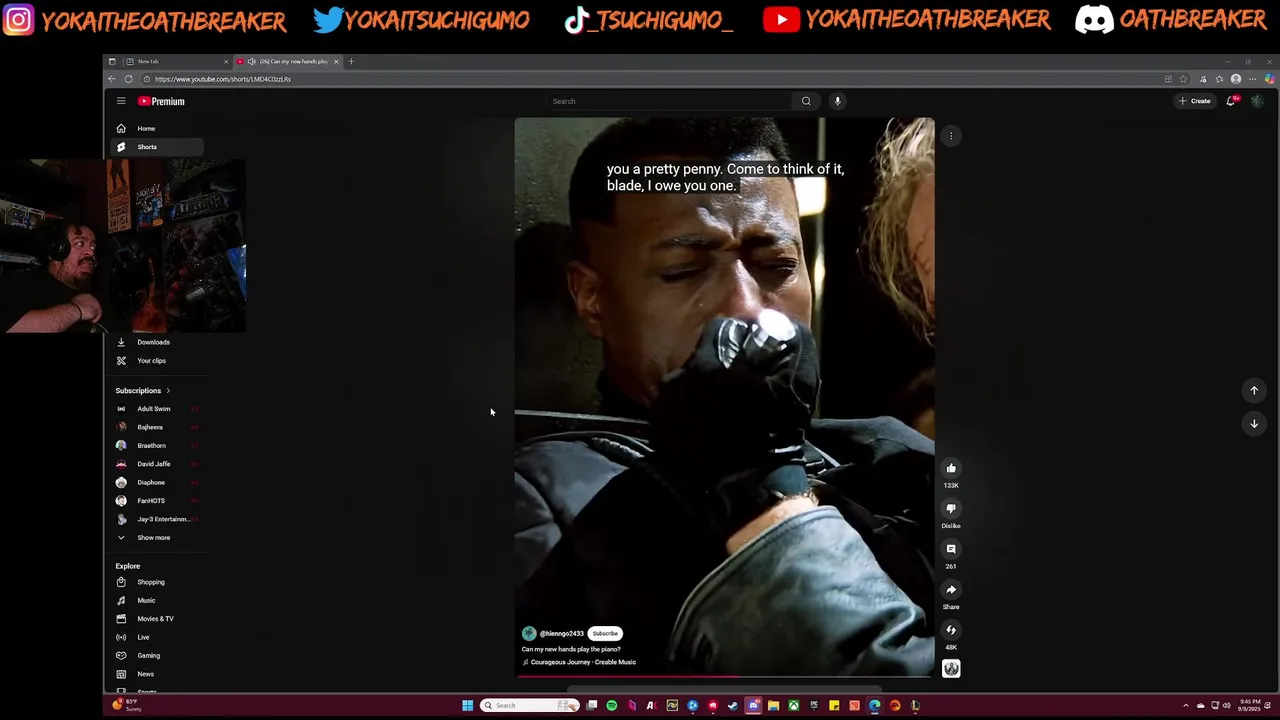Open the @hienngo2433 channel
Viewport: 1280px width, 720px height.
coord(562,633)
